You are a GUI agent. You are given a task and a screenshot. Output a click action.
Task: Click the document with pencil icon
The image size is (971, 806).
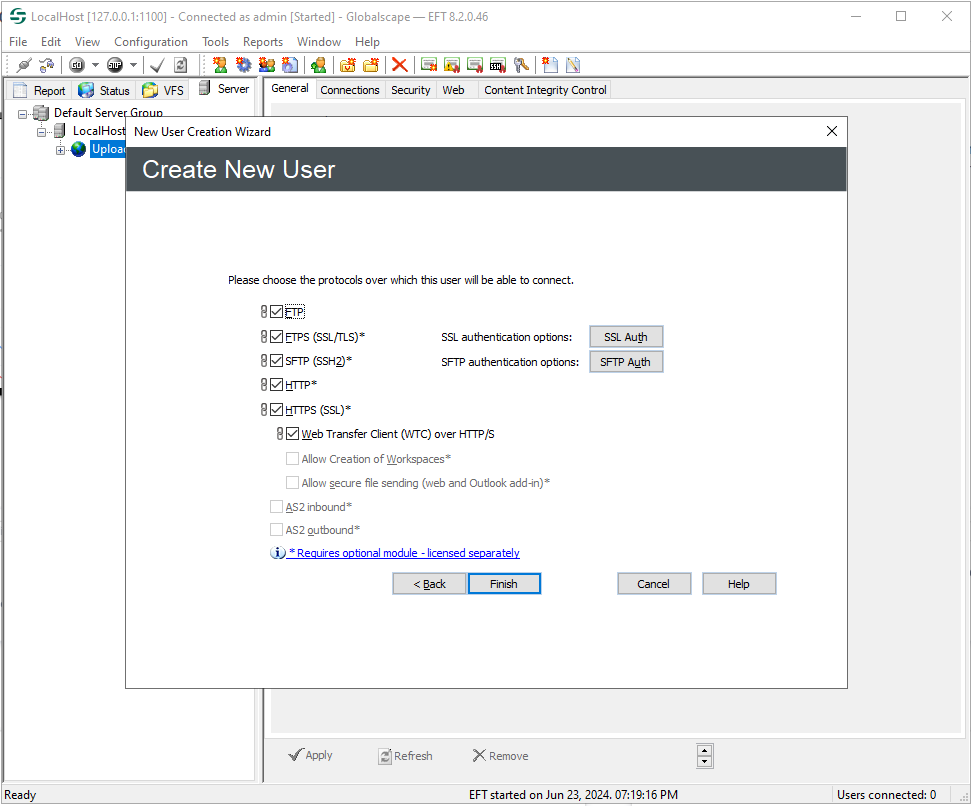(573, 64)
